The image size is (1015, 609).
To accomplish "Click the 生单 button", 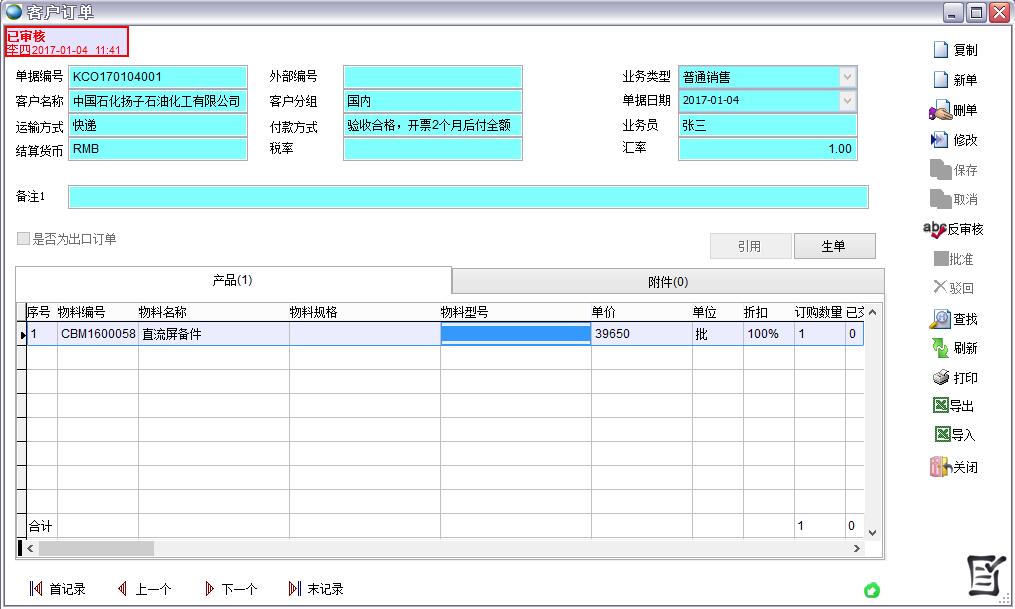I will point(834,246).
